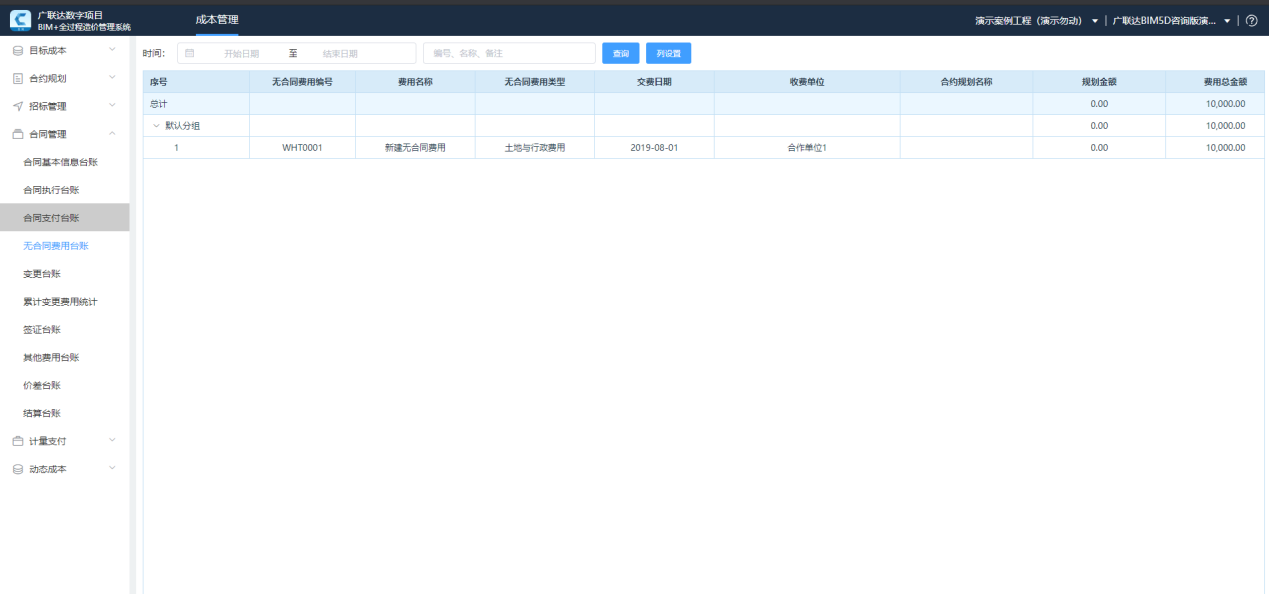Open help via the question mark icon
Screen dimensions: 1269x594
tap(1251, 21)
